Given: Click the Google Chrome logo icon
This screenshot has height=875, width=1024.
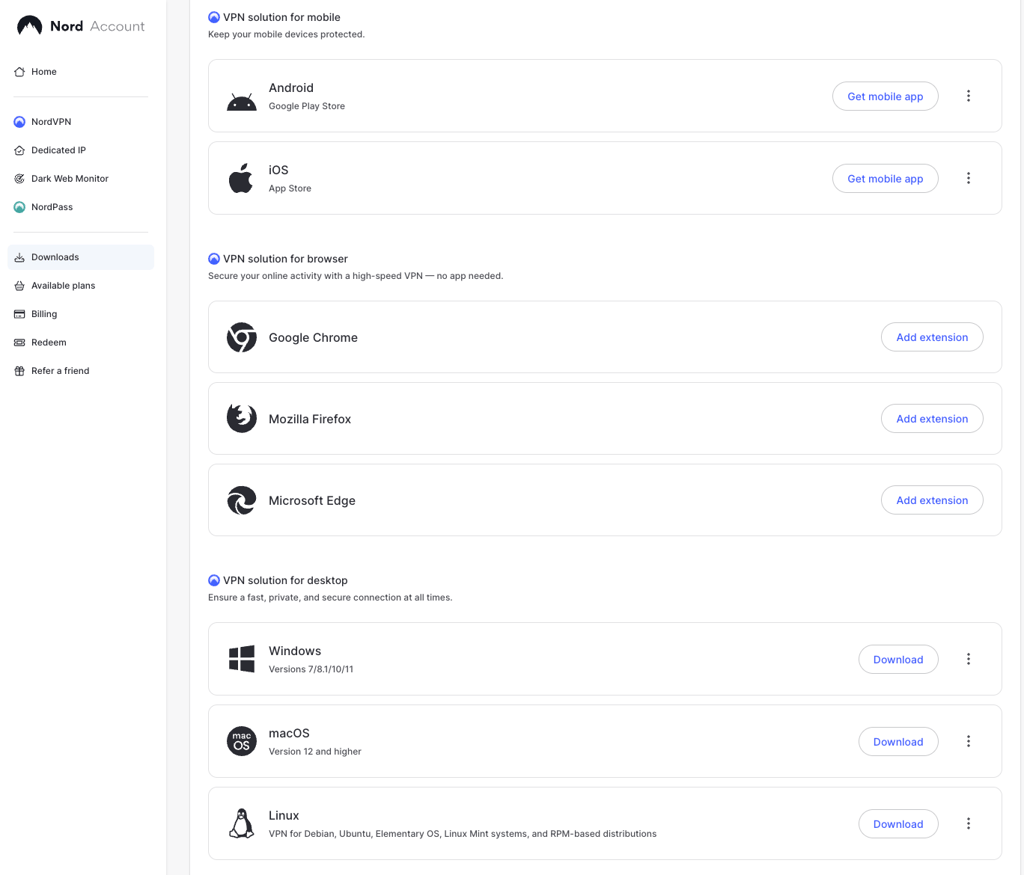Looking at the screenshot, I should click(x=242, y=337).
